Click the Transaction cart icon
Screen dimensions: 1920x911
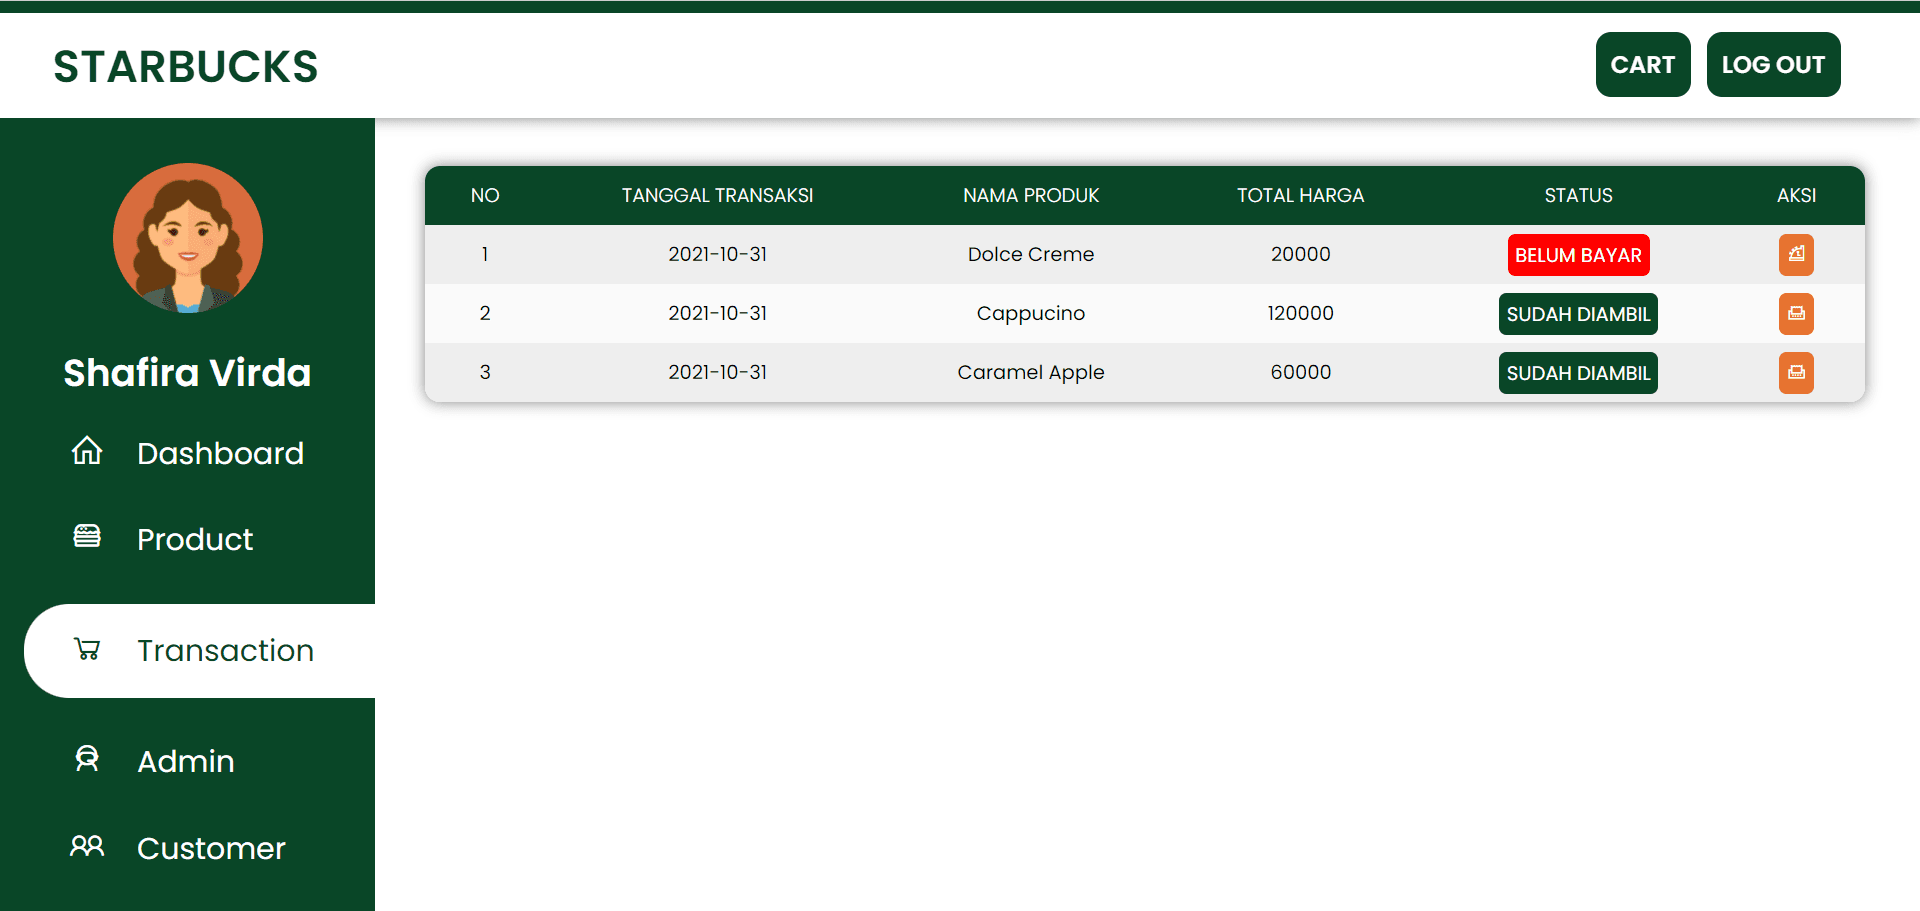[87, 649]
